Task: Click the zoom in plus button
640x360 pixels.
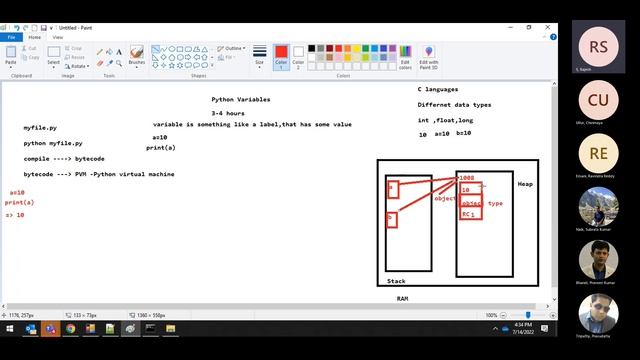Action: click(553, 315)
